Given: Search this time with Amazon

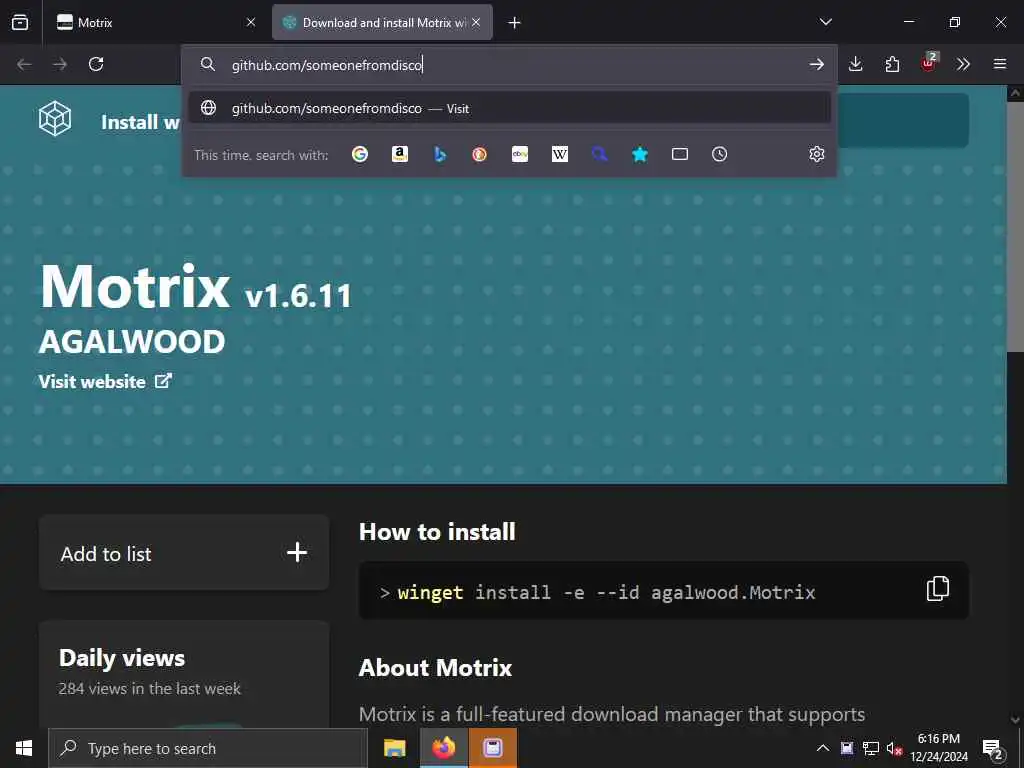Looking at the screenshot, I should pyautogui.click(x=400, y=154).
